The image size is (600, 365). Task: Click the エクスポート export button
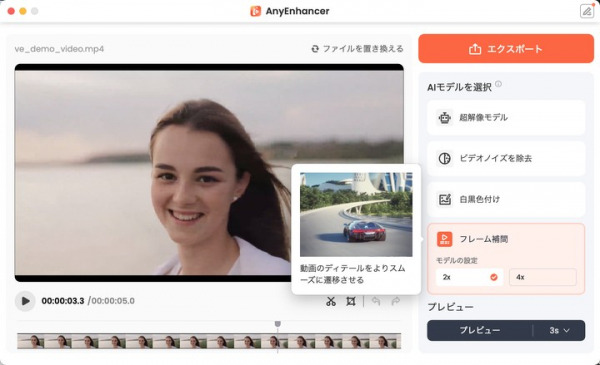click(506, 49)
